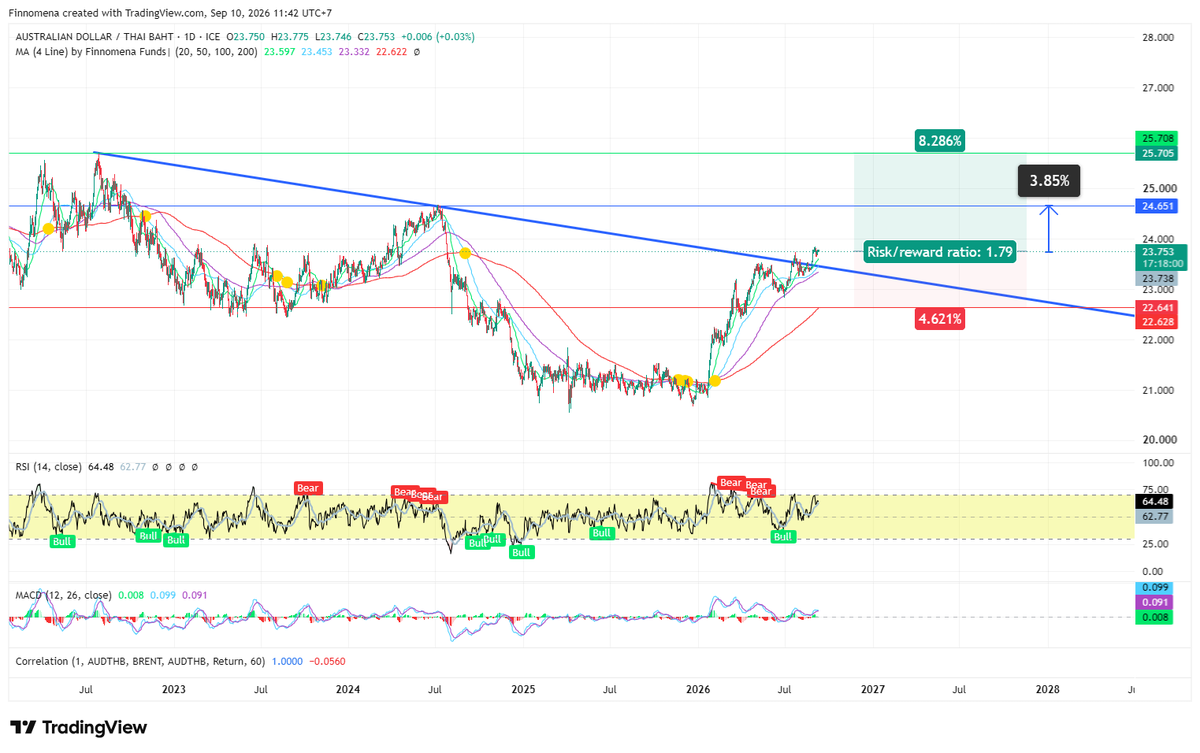Viewport: 1200px width, 753px height.
Task: Click the green 8.286% profit target label
Action: 940,141
